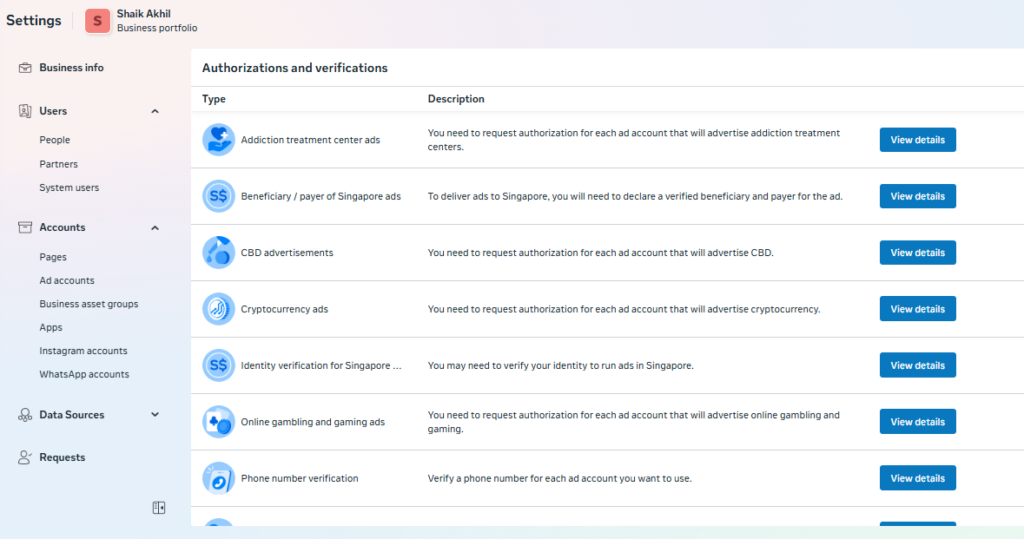Collapse the sidebar using the panel icon
This screenshot has height=539, width=1024.
pyautogui.click(x=158, y=508)
